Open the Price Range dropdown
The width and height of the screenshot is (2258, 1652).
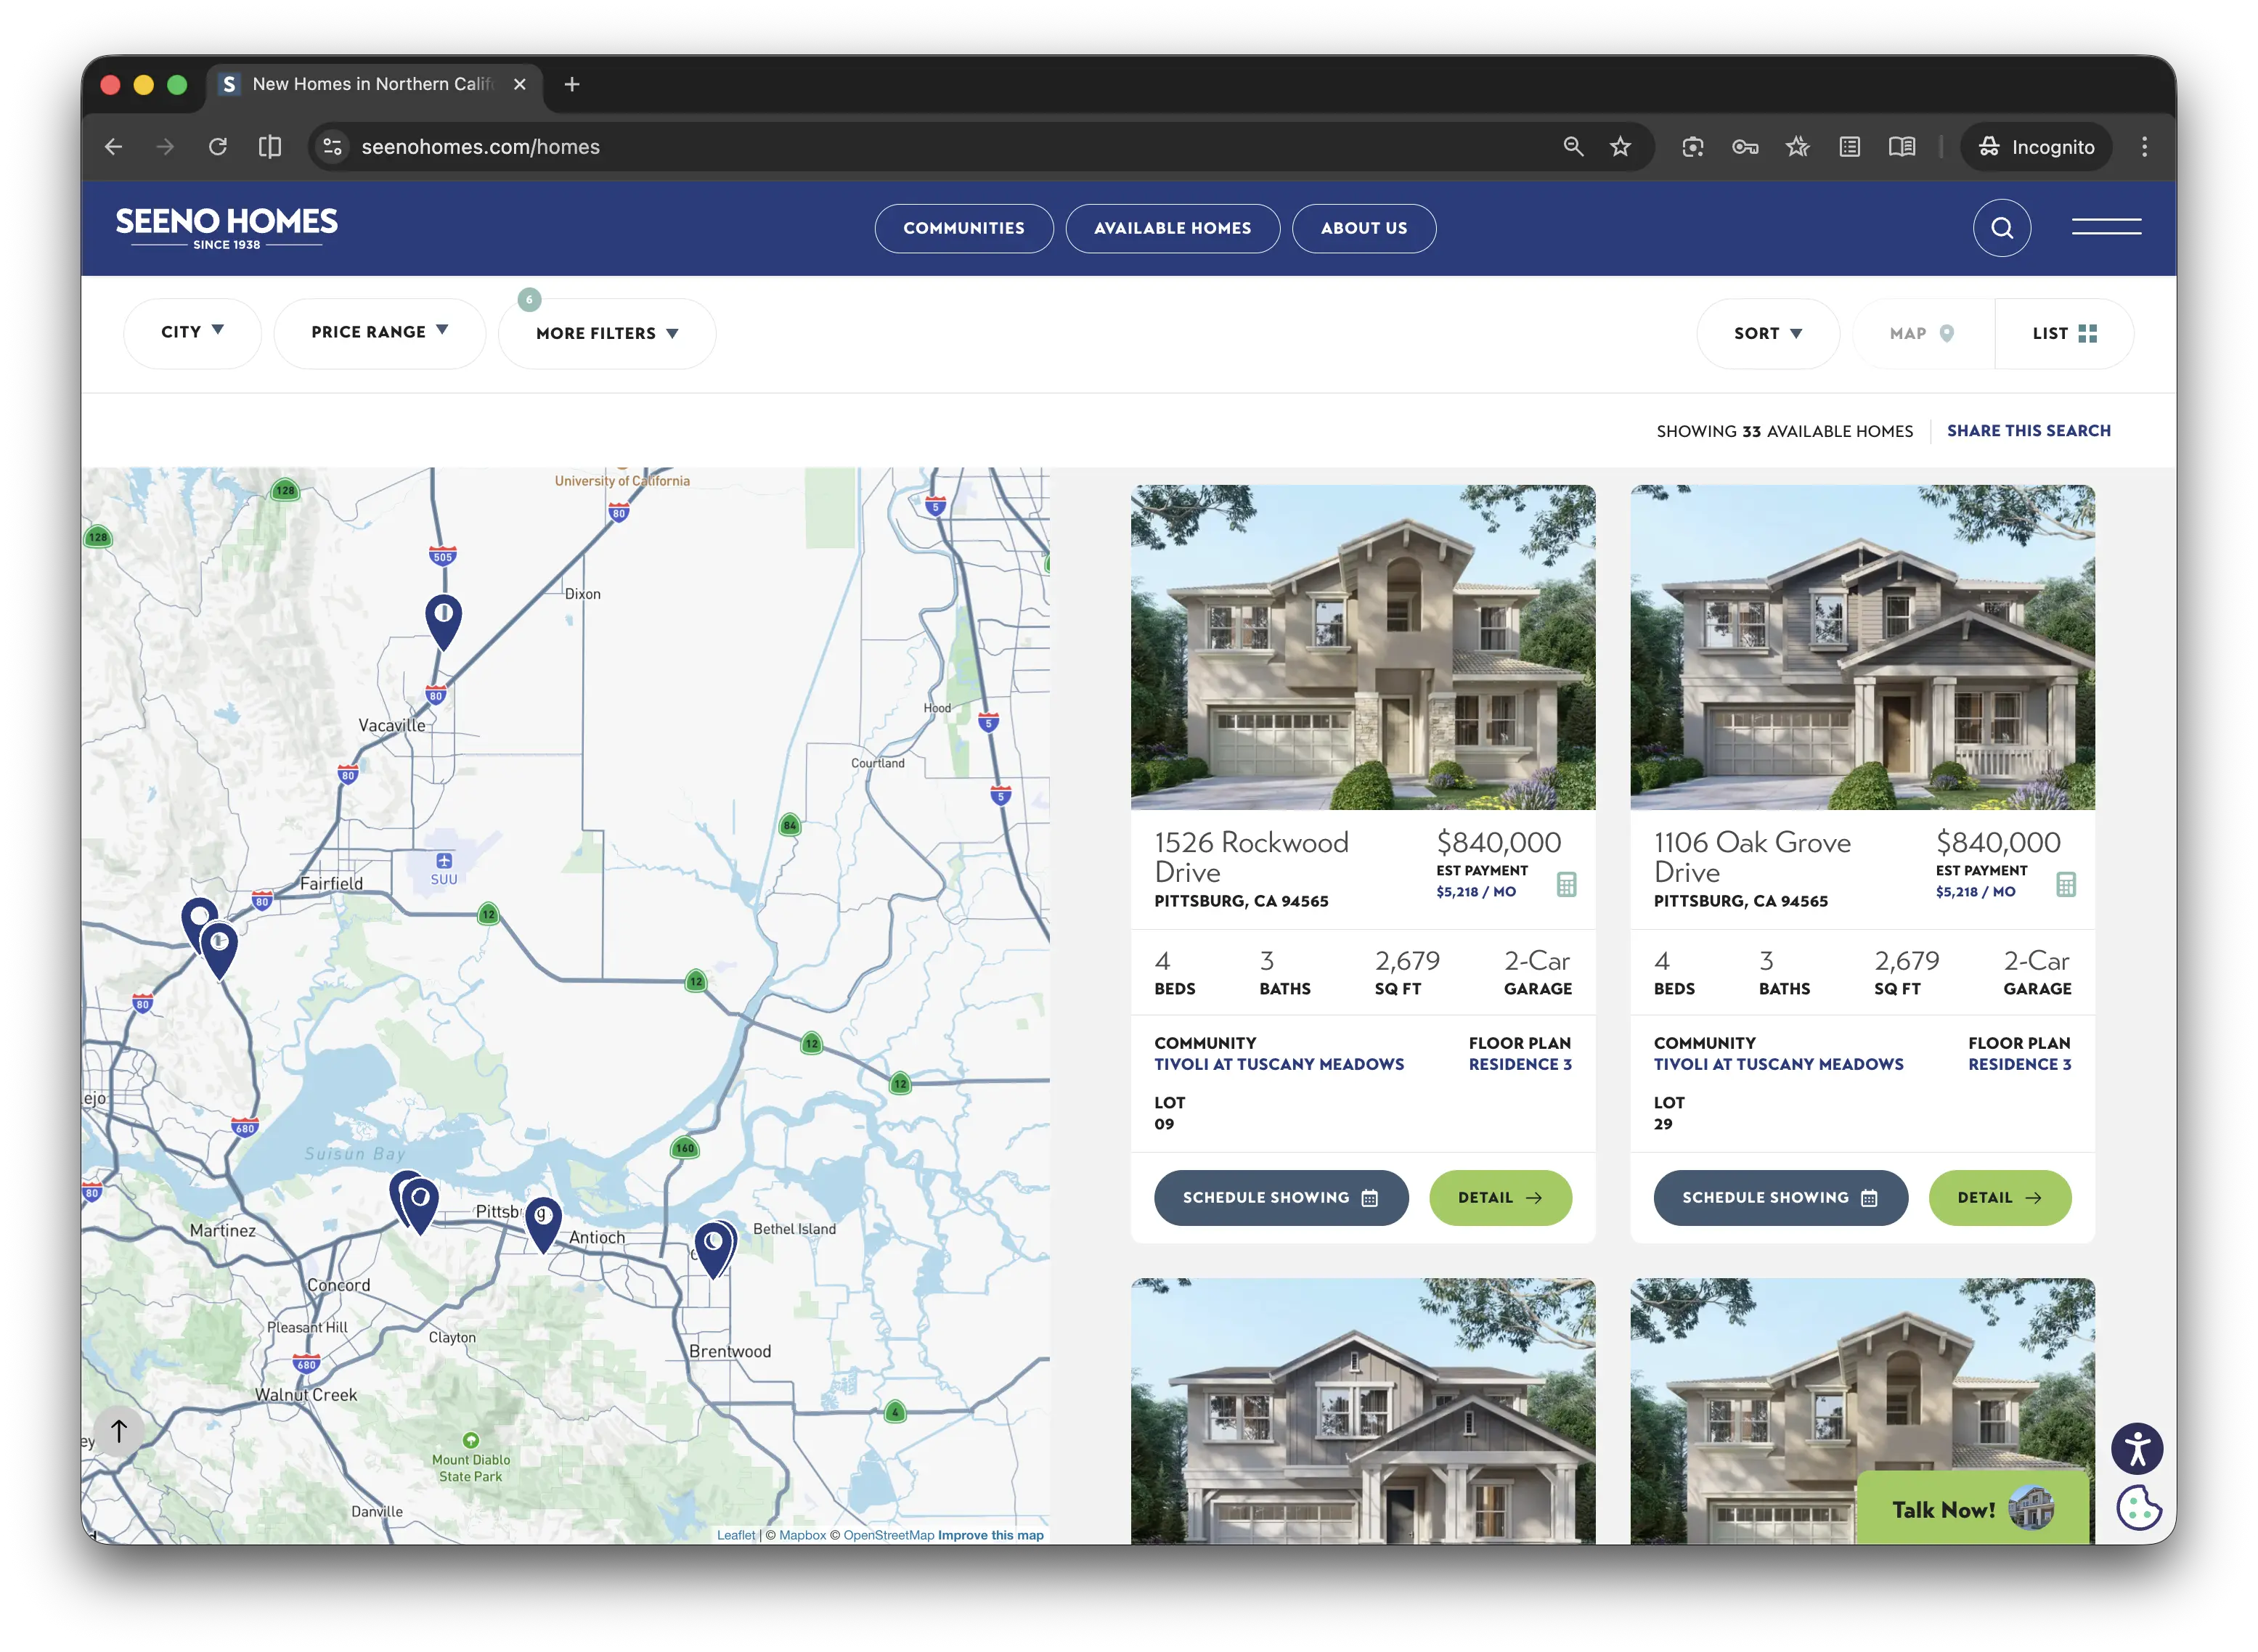tap(379, 332)
